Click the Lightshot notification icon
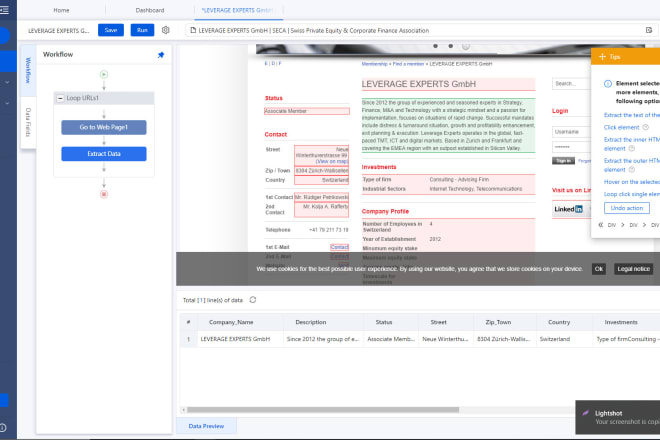Image resolution: width=660 pixels, height=440 pixels. pos(585,413)
